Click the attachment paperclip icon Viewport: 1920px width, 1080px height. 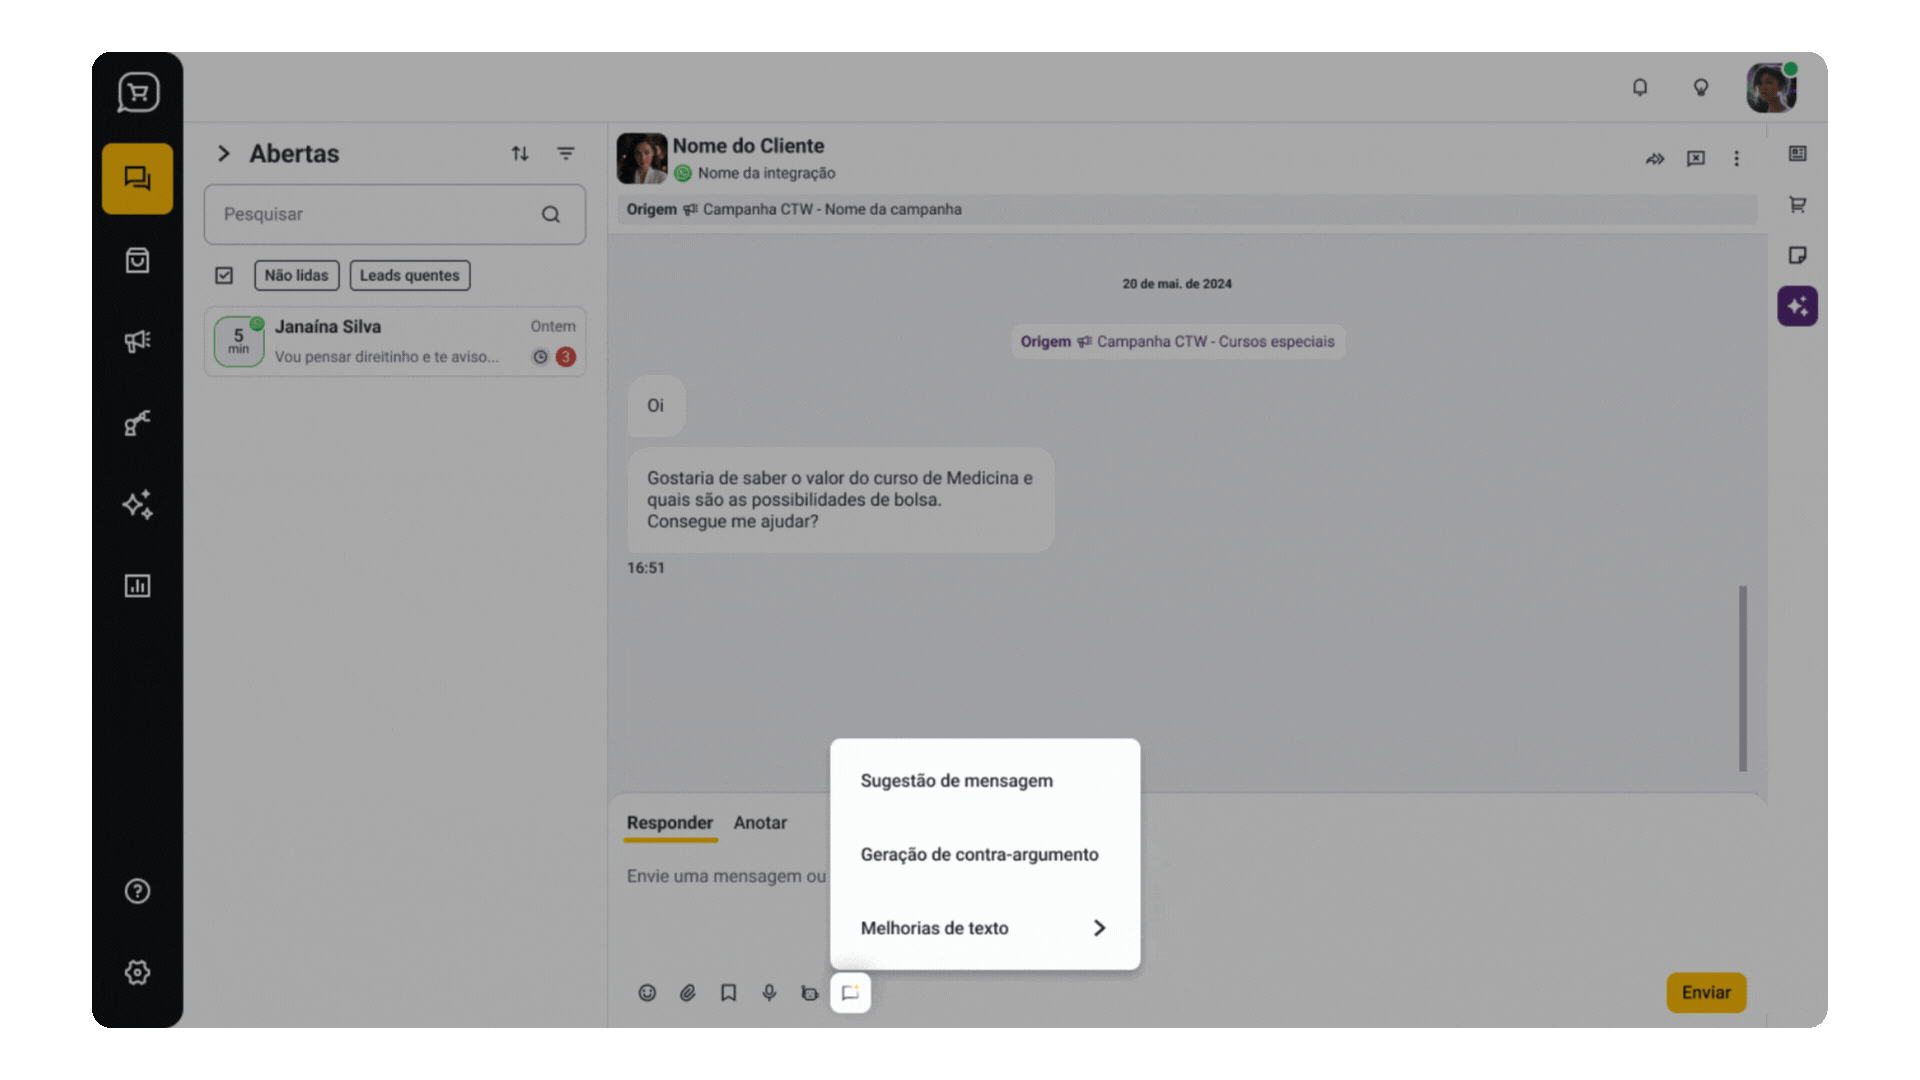(688, 993)
